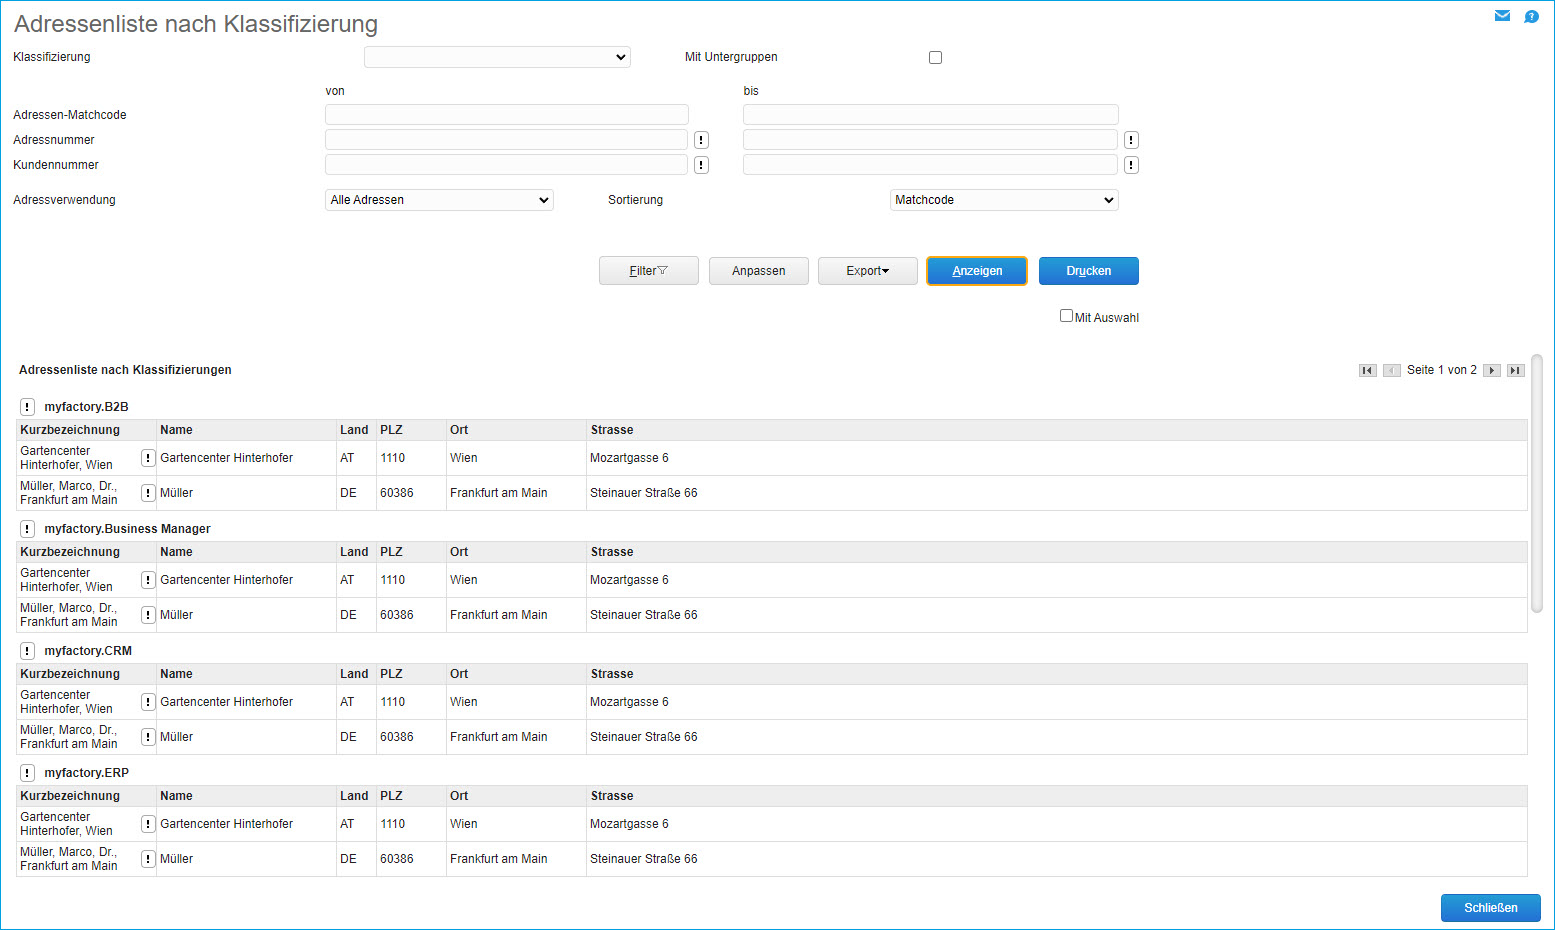The image size is (1555, 930).
Task: Click the Anzeigen button
Action: tap(977, 271)
